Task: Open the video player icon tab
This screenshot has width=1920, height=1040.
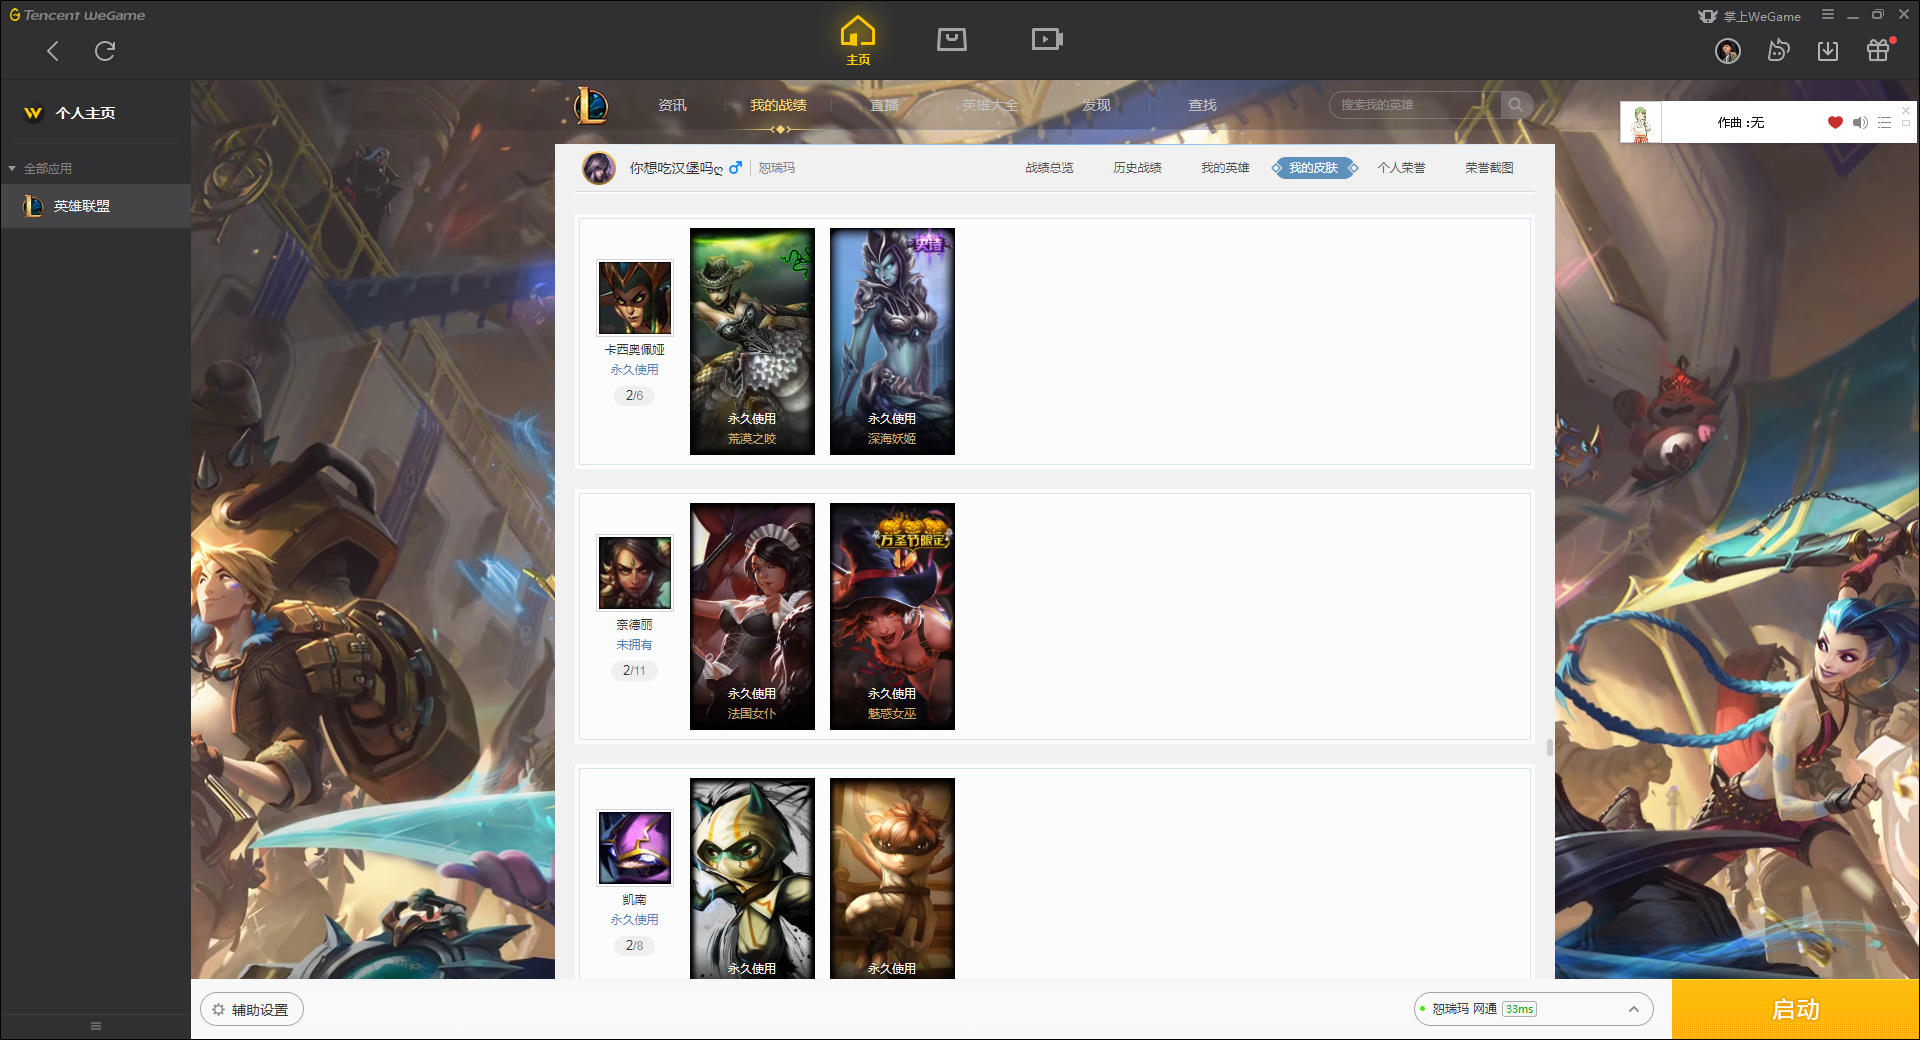Action: 1047,39
